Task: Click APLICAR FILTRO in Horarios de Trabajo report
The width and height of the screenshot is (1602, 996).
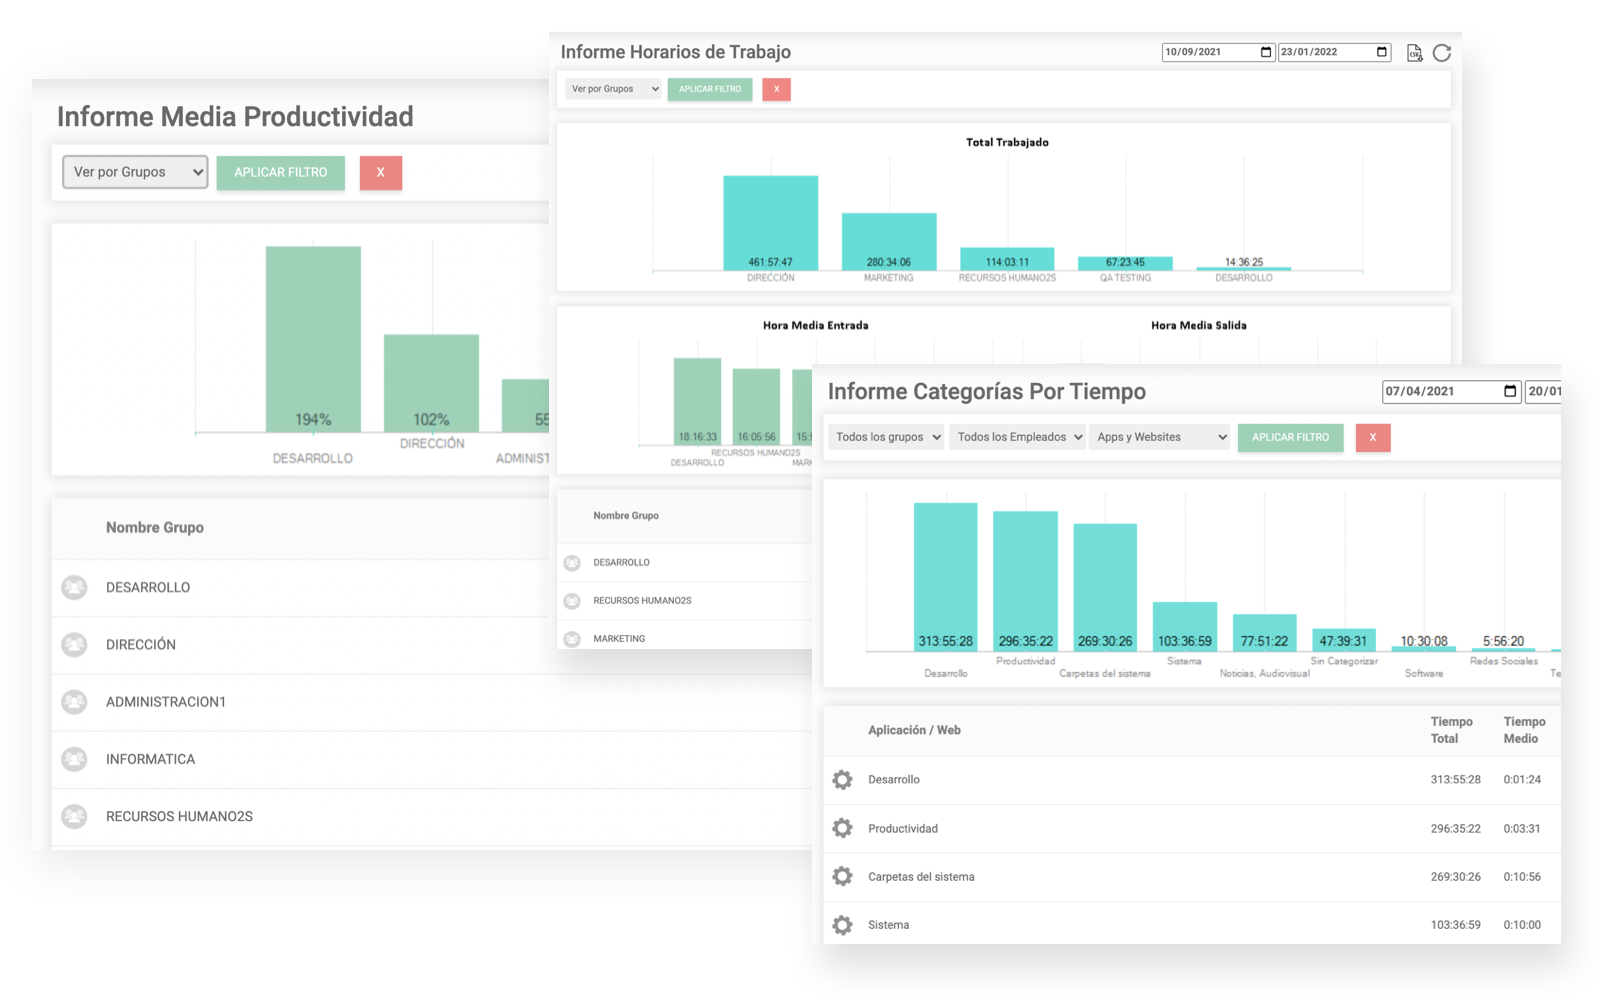Action: [710, 89]
